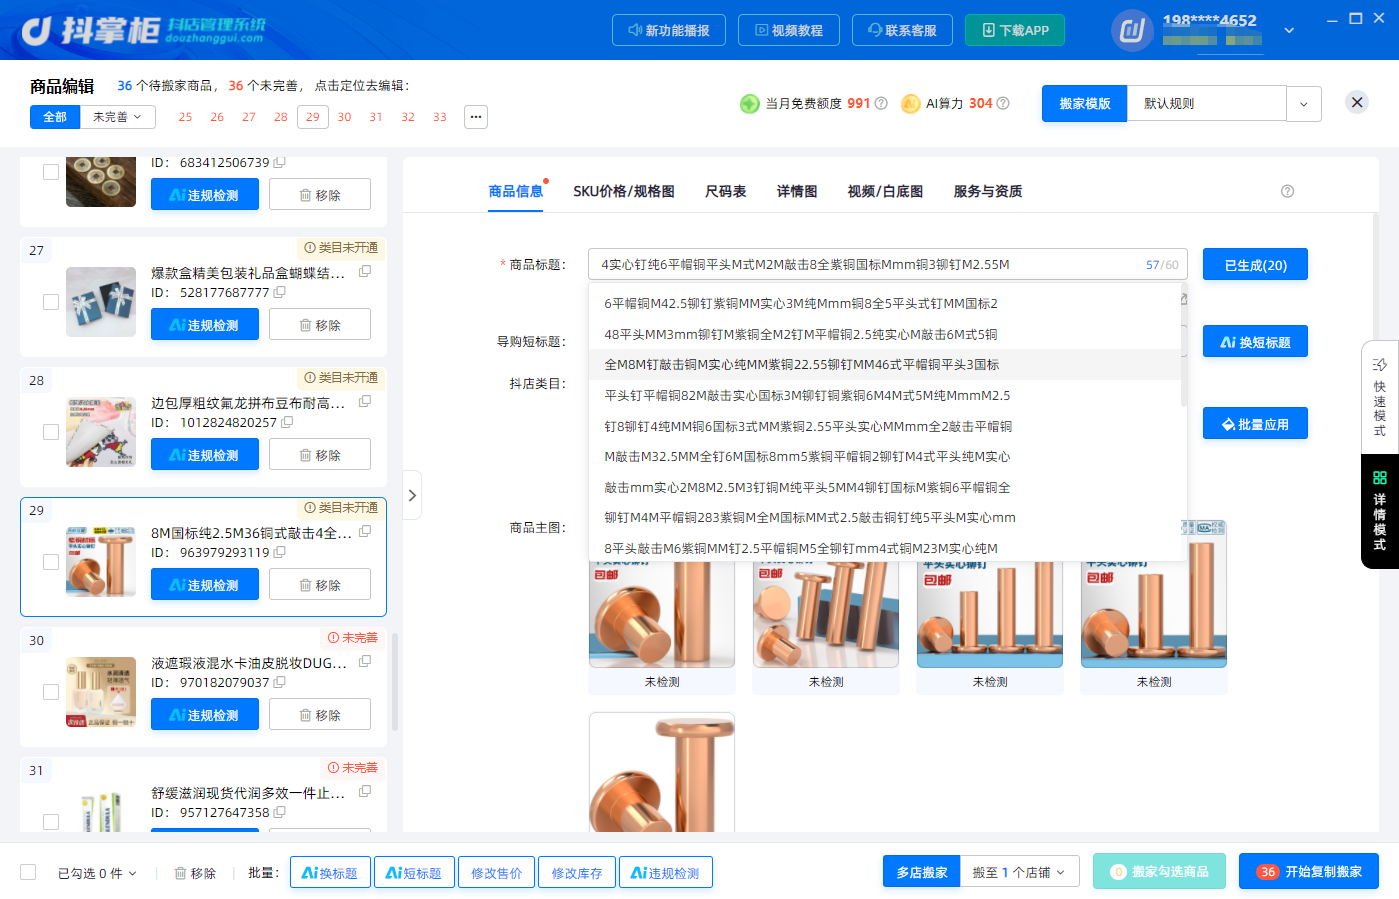
Task: Jump to page 30 in product pager
Action: [x=344, y=117]
